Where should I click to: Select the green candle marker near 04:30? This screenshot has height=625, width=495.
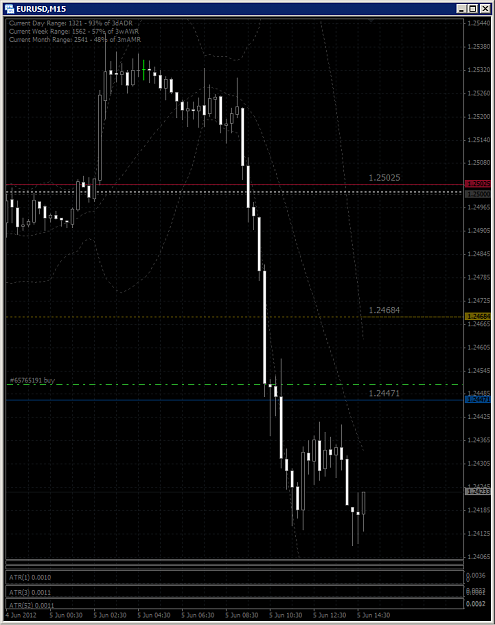coord(143,70)
